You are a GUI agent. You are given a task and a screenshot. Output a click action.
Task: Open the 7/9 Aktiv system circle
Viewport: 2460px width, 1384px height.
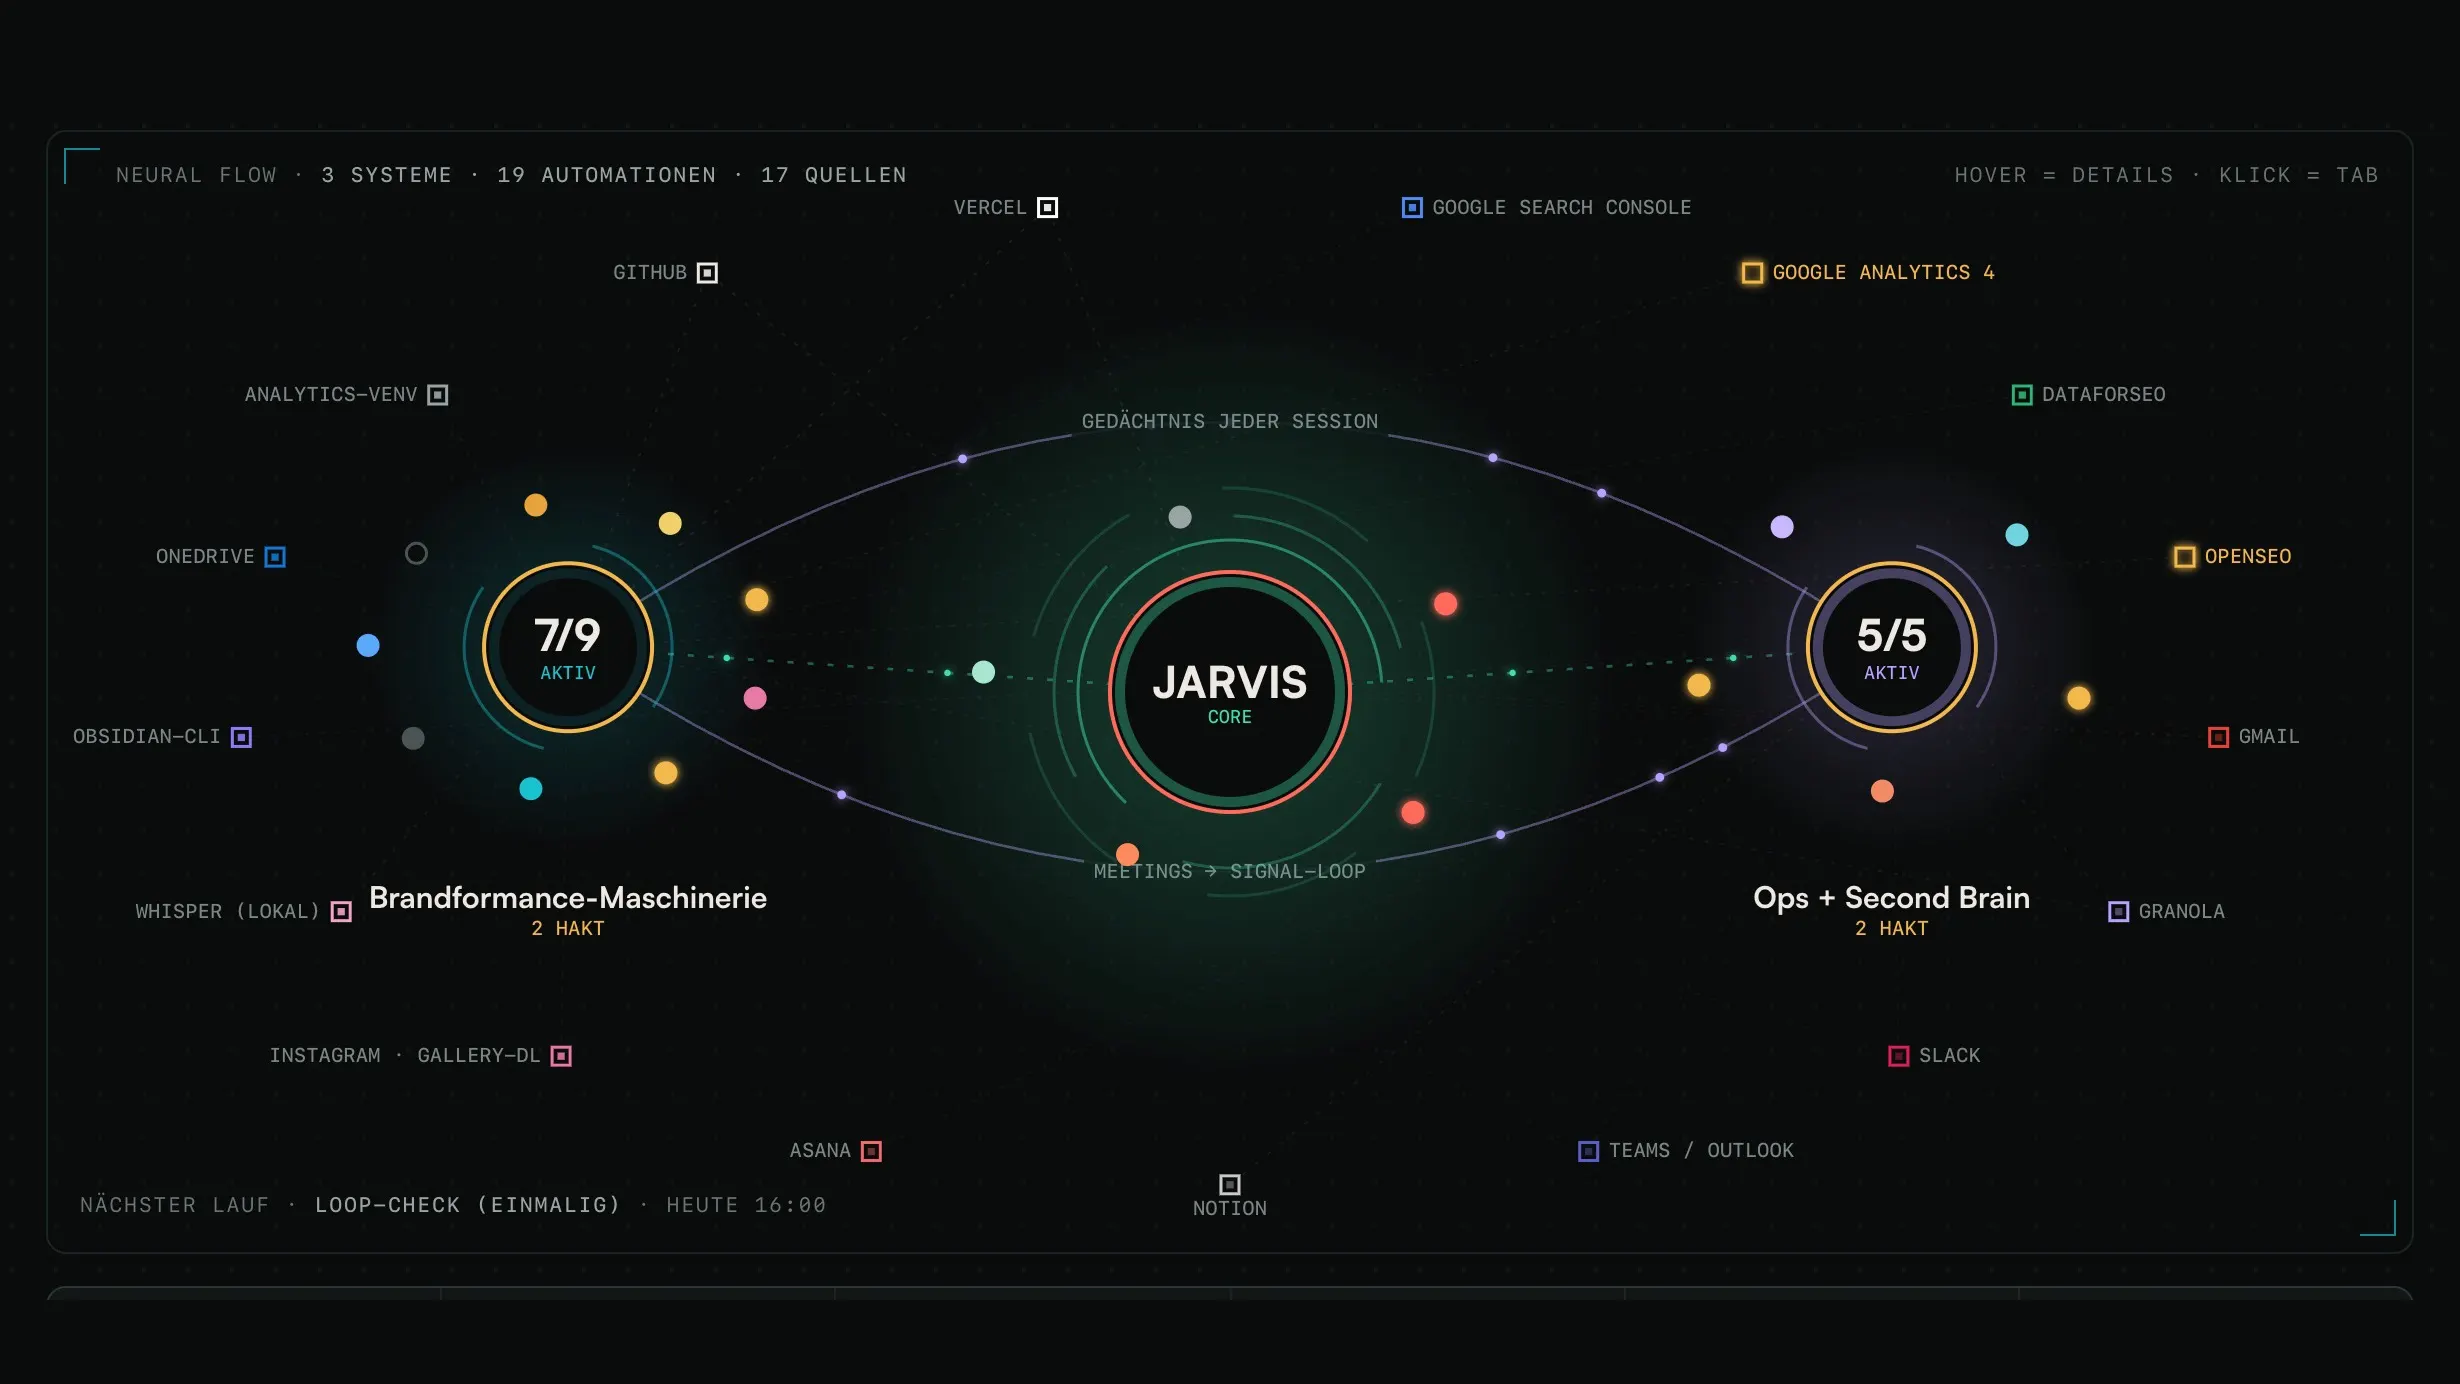click(x=568, y=647)
